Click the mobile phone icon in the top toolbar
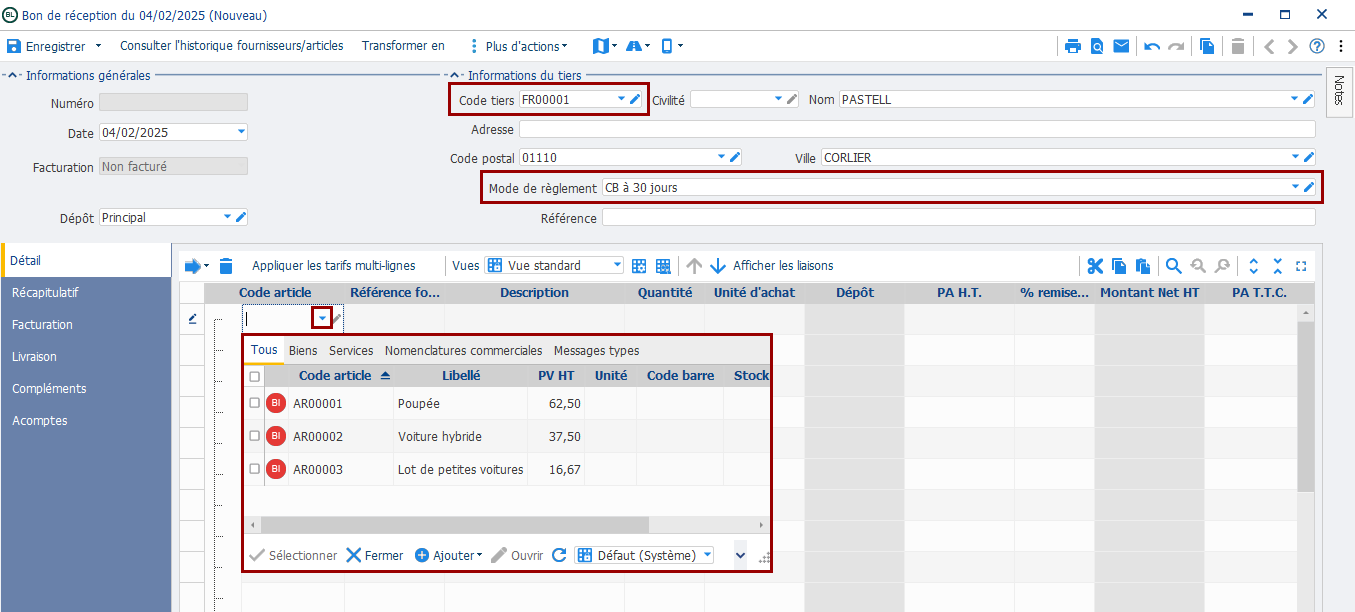 point(667,46)
